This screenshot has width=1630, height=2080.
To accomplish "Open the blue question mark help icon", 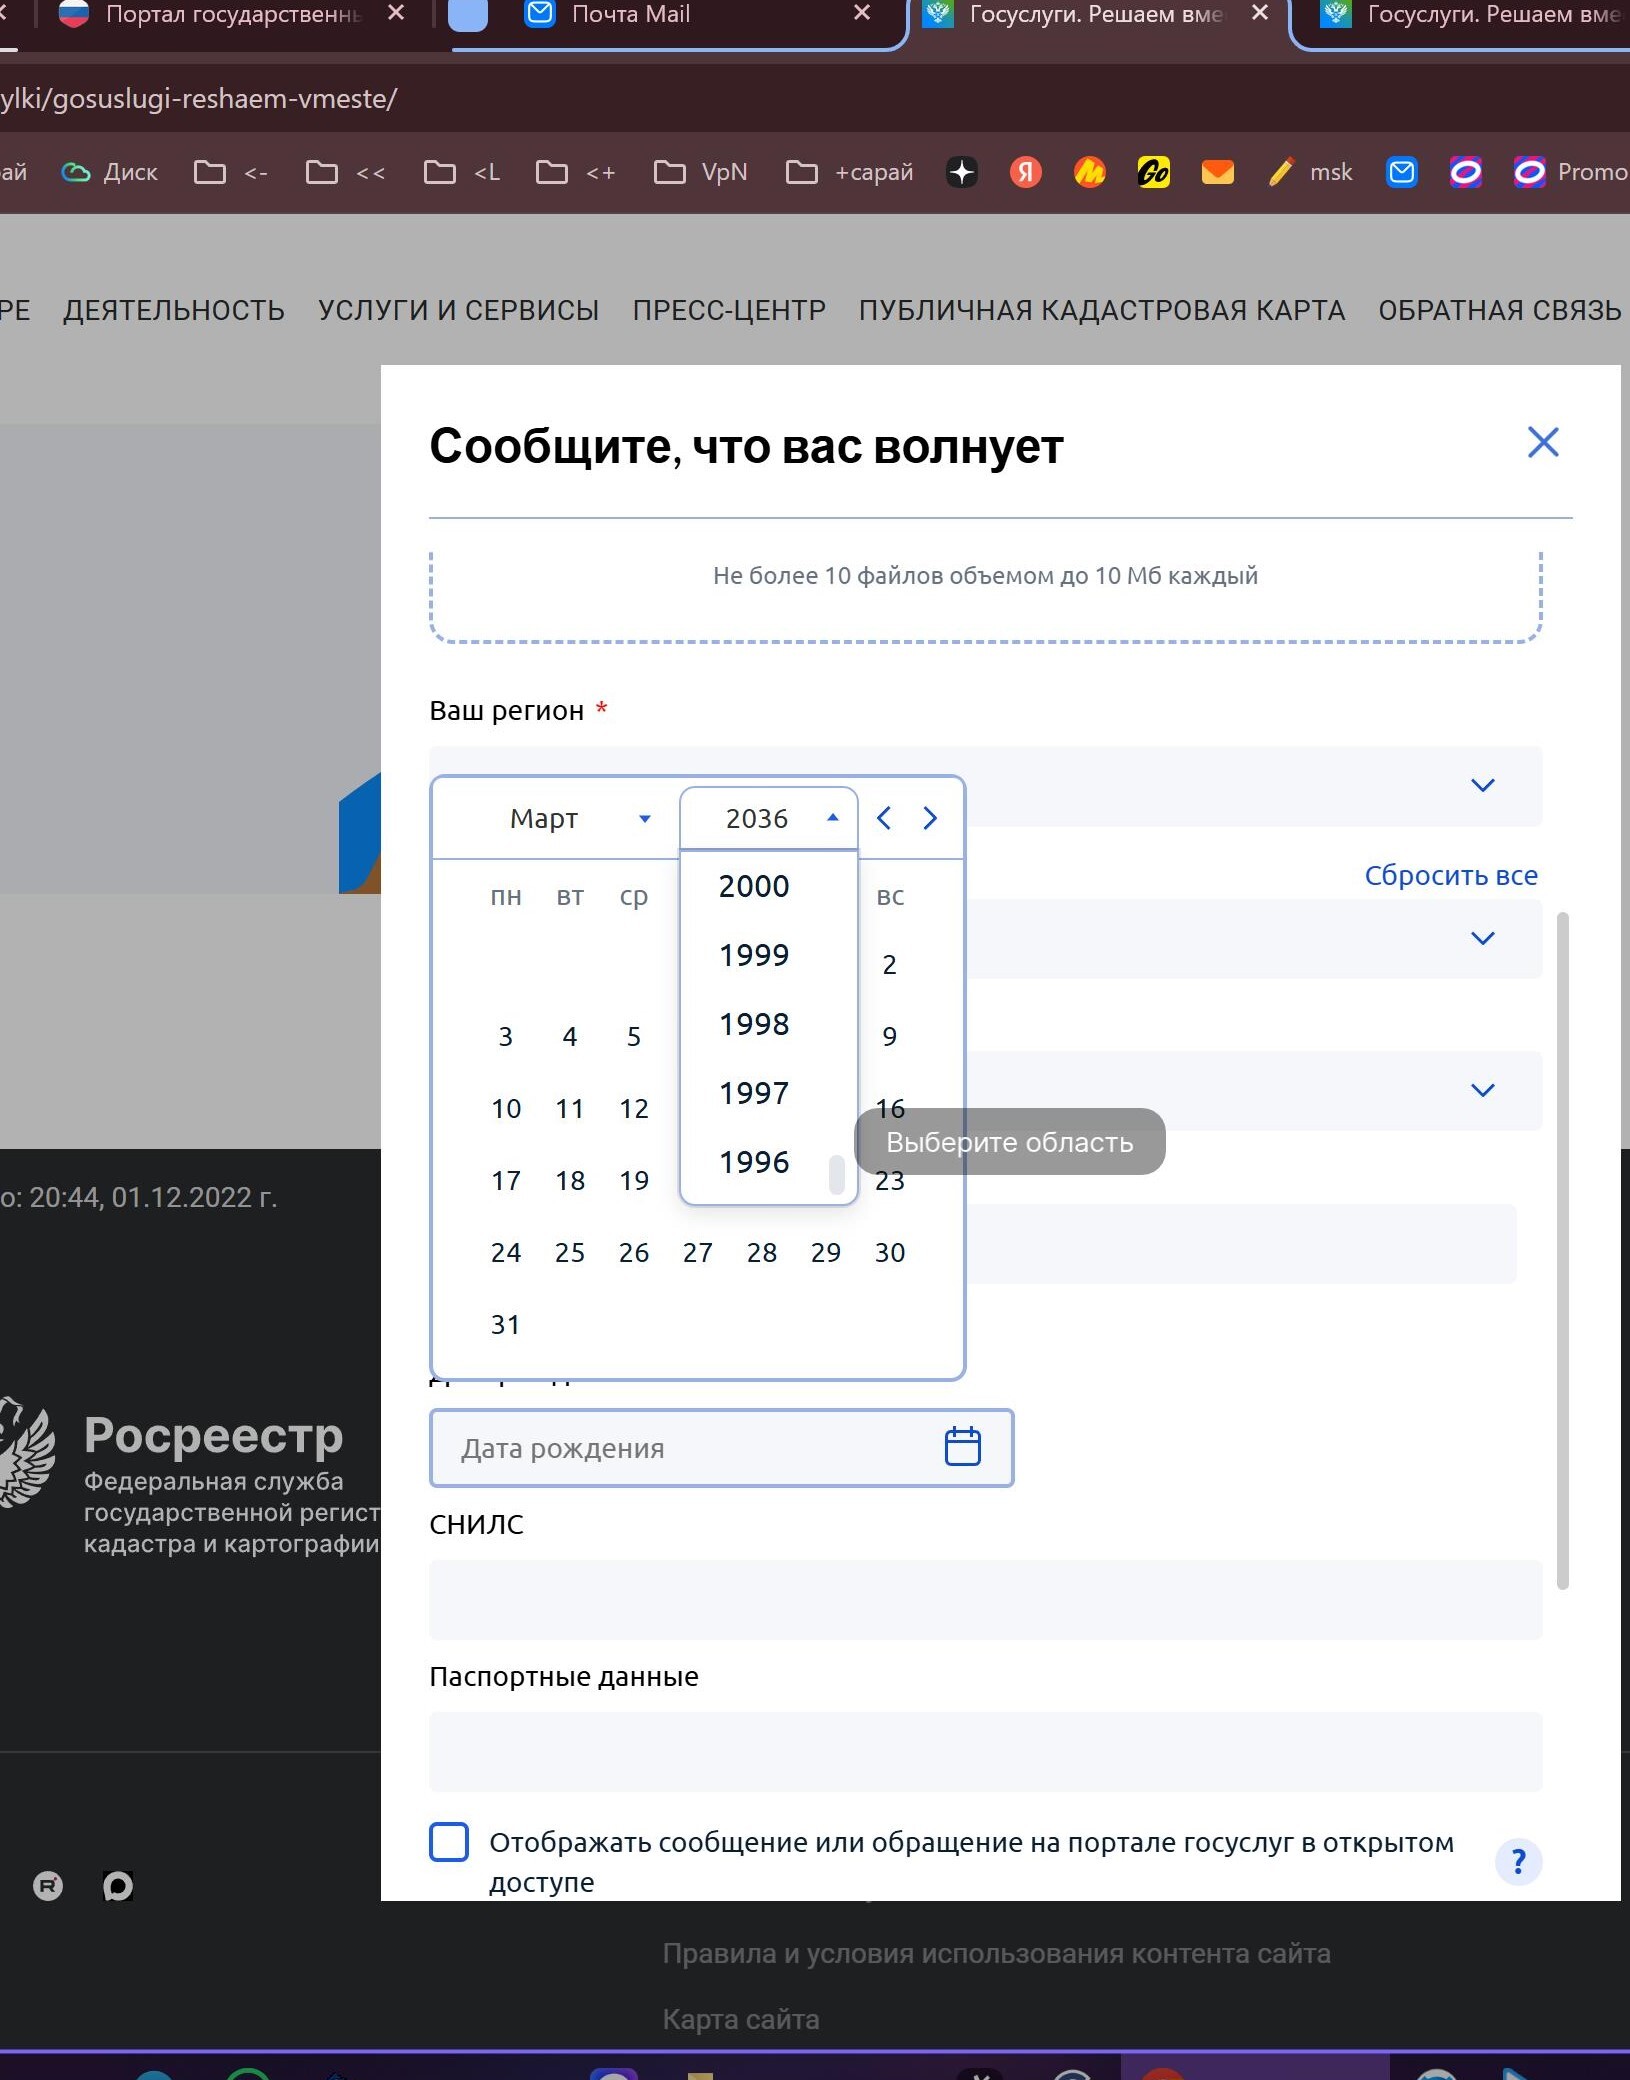I will [x=1518, y=1862].
